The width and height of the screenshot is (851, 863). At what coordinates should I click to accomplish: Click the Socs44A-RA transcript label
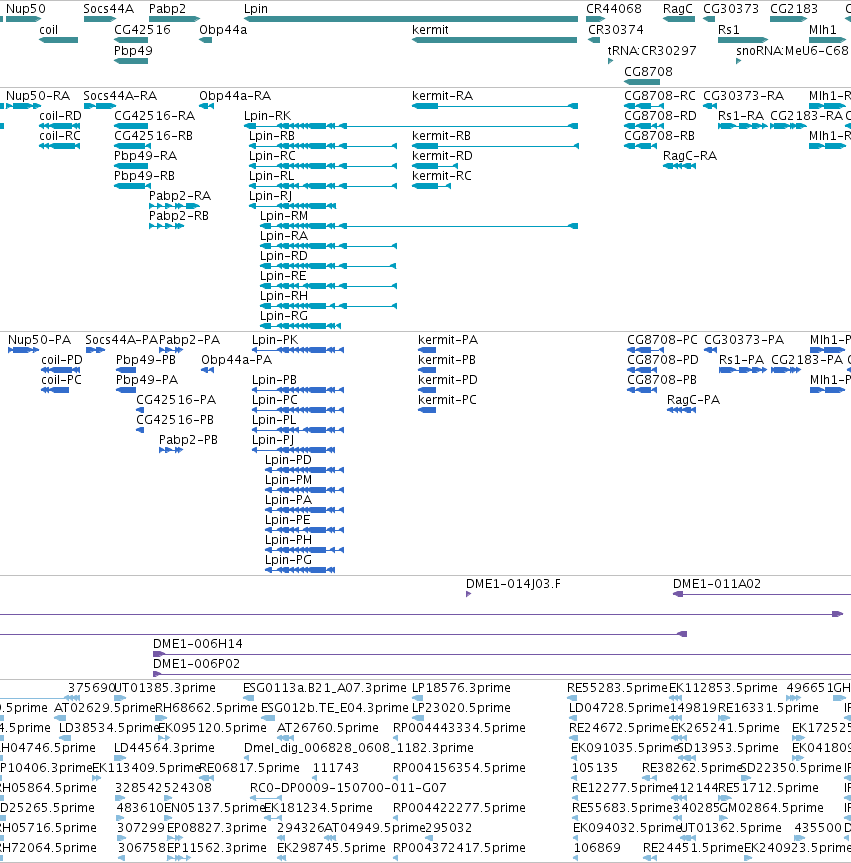(x=120, y=96)
